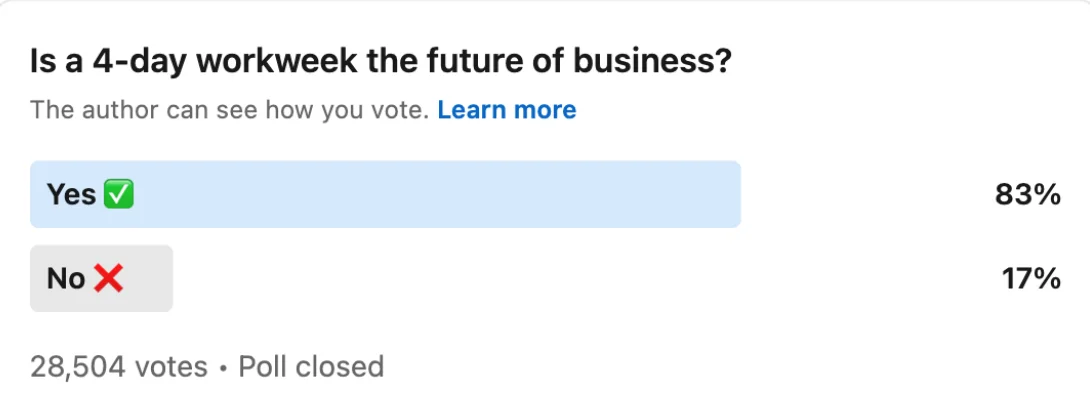Viewport: 1090px width, 407px height.
Task: Click the word votes in the footer
Action: point(171,367)
